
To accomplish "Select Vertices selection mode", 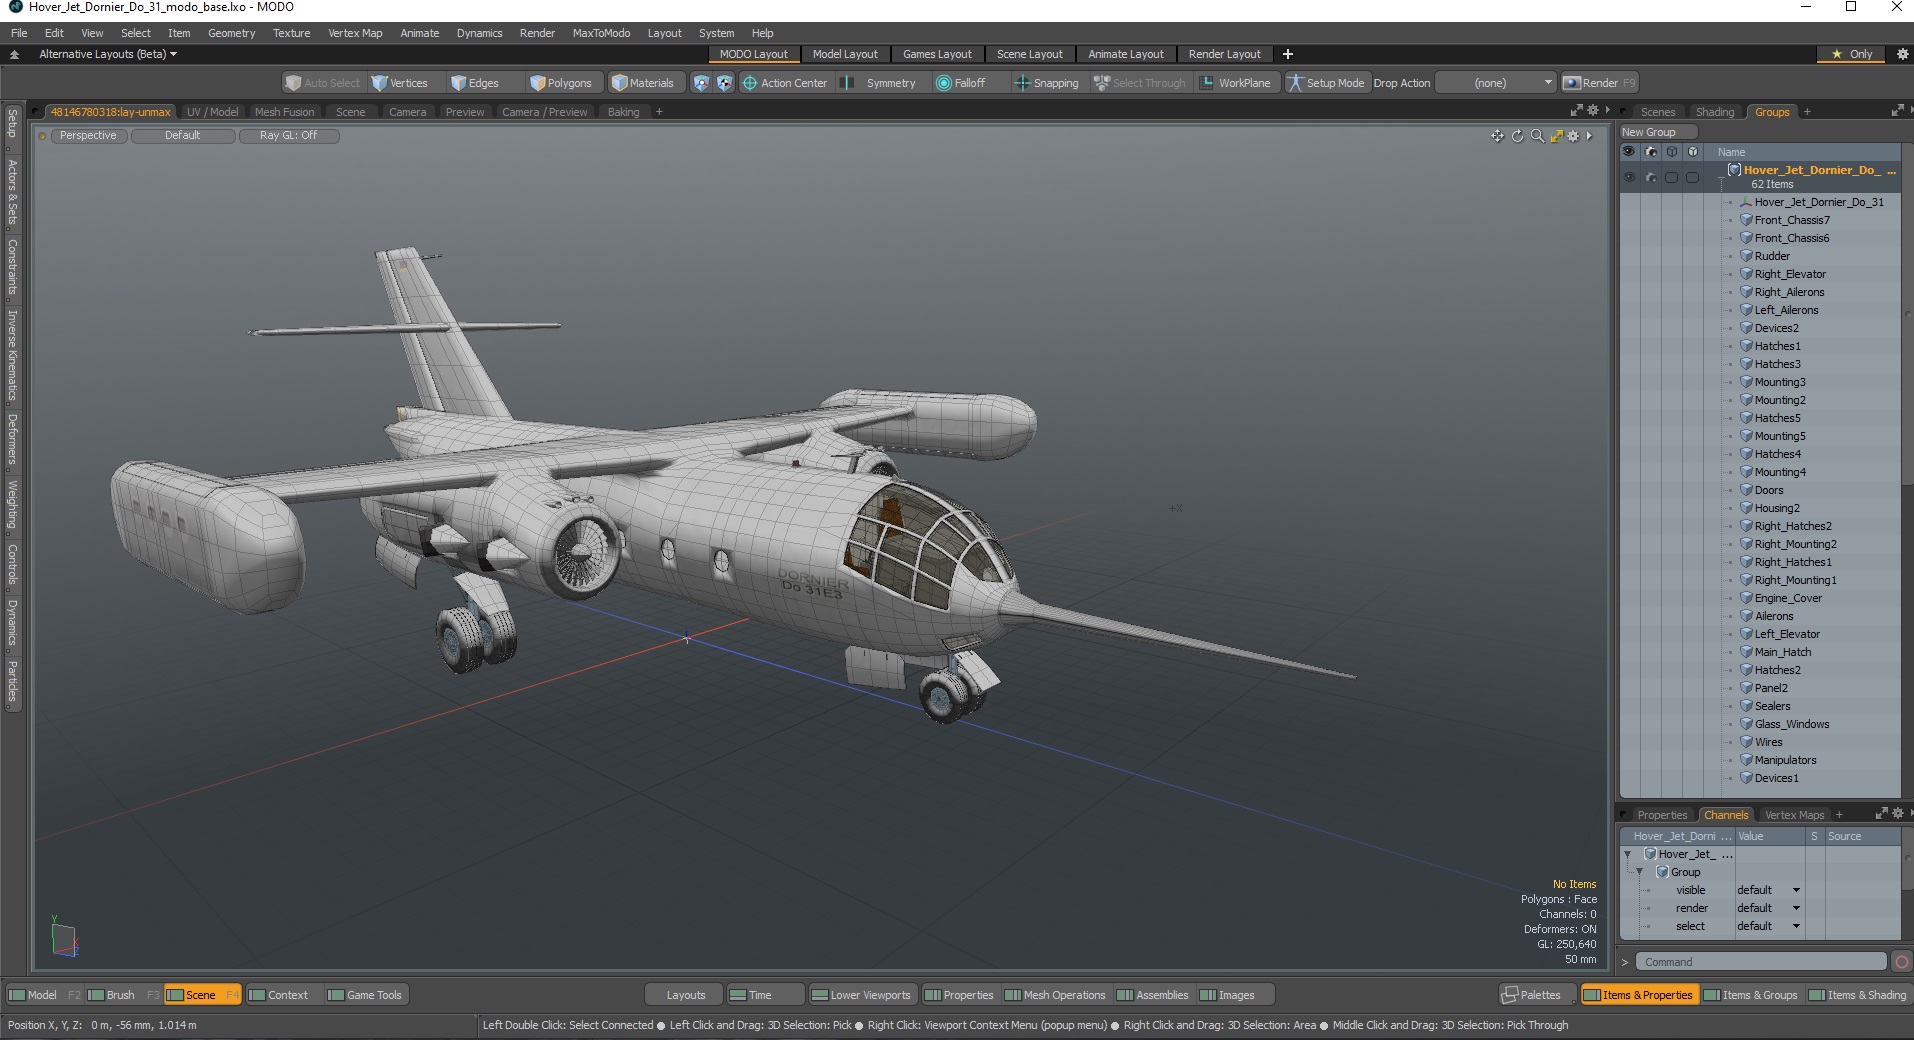I will tap(399, 83).
